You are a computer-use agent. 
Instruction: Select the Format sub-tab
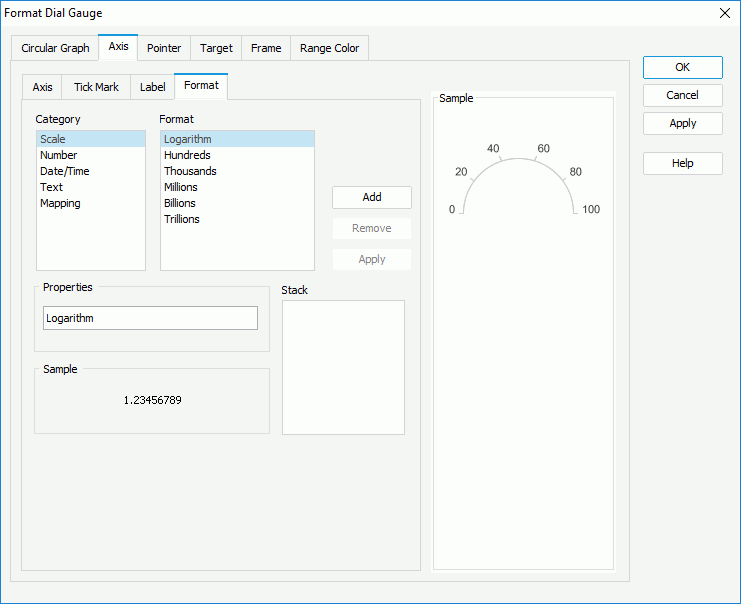(201, 86)
